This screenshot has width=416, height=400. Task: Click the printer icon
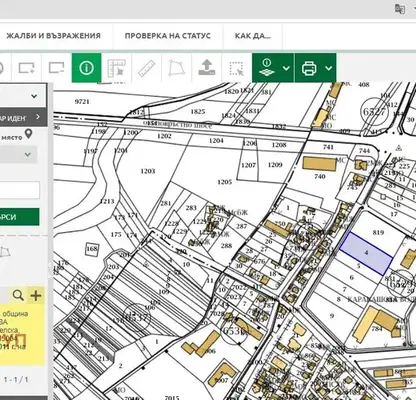(x=309, y=68)
